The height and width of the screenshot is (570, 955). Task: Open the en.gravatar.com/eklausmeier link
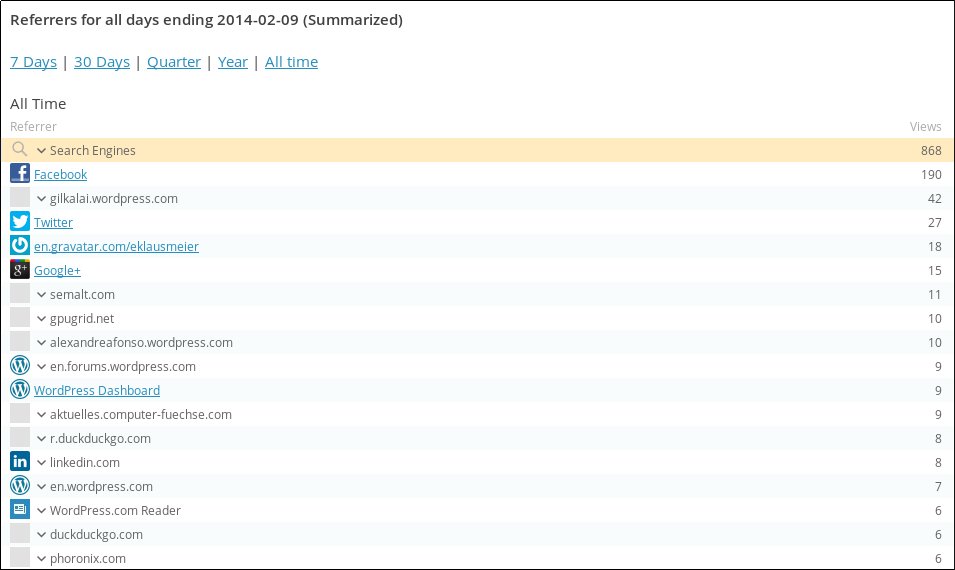coord(116,246)
